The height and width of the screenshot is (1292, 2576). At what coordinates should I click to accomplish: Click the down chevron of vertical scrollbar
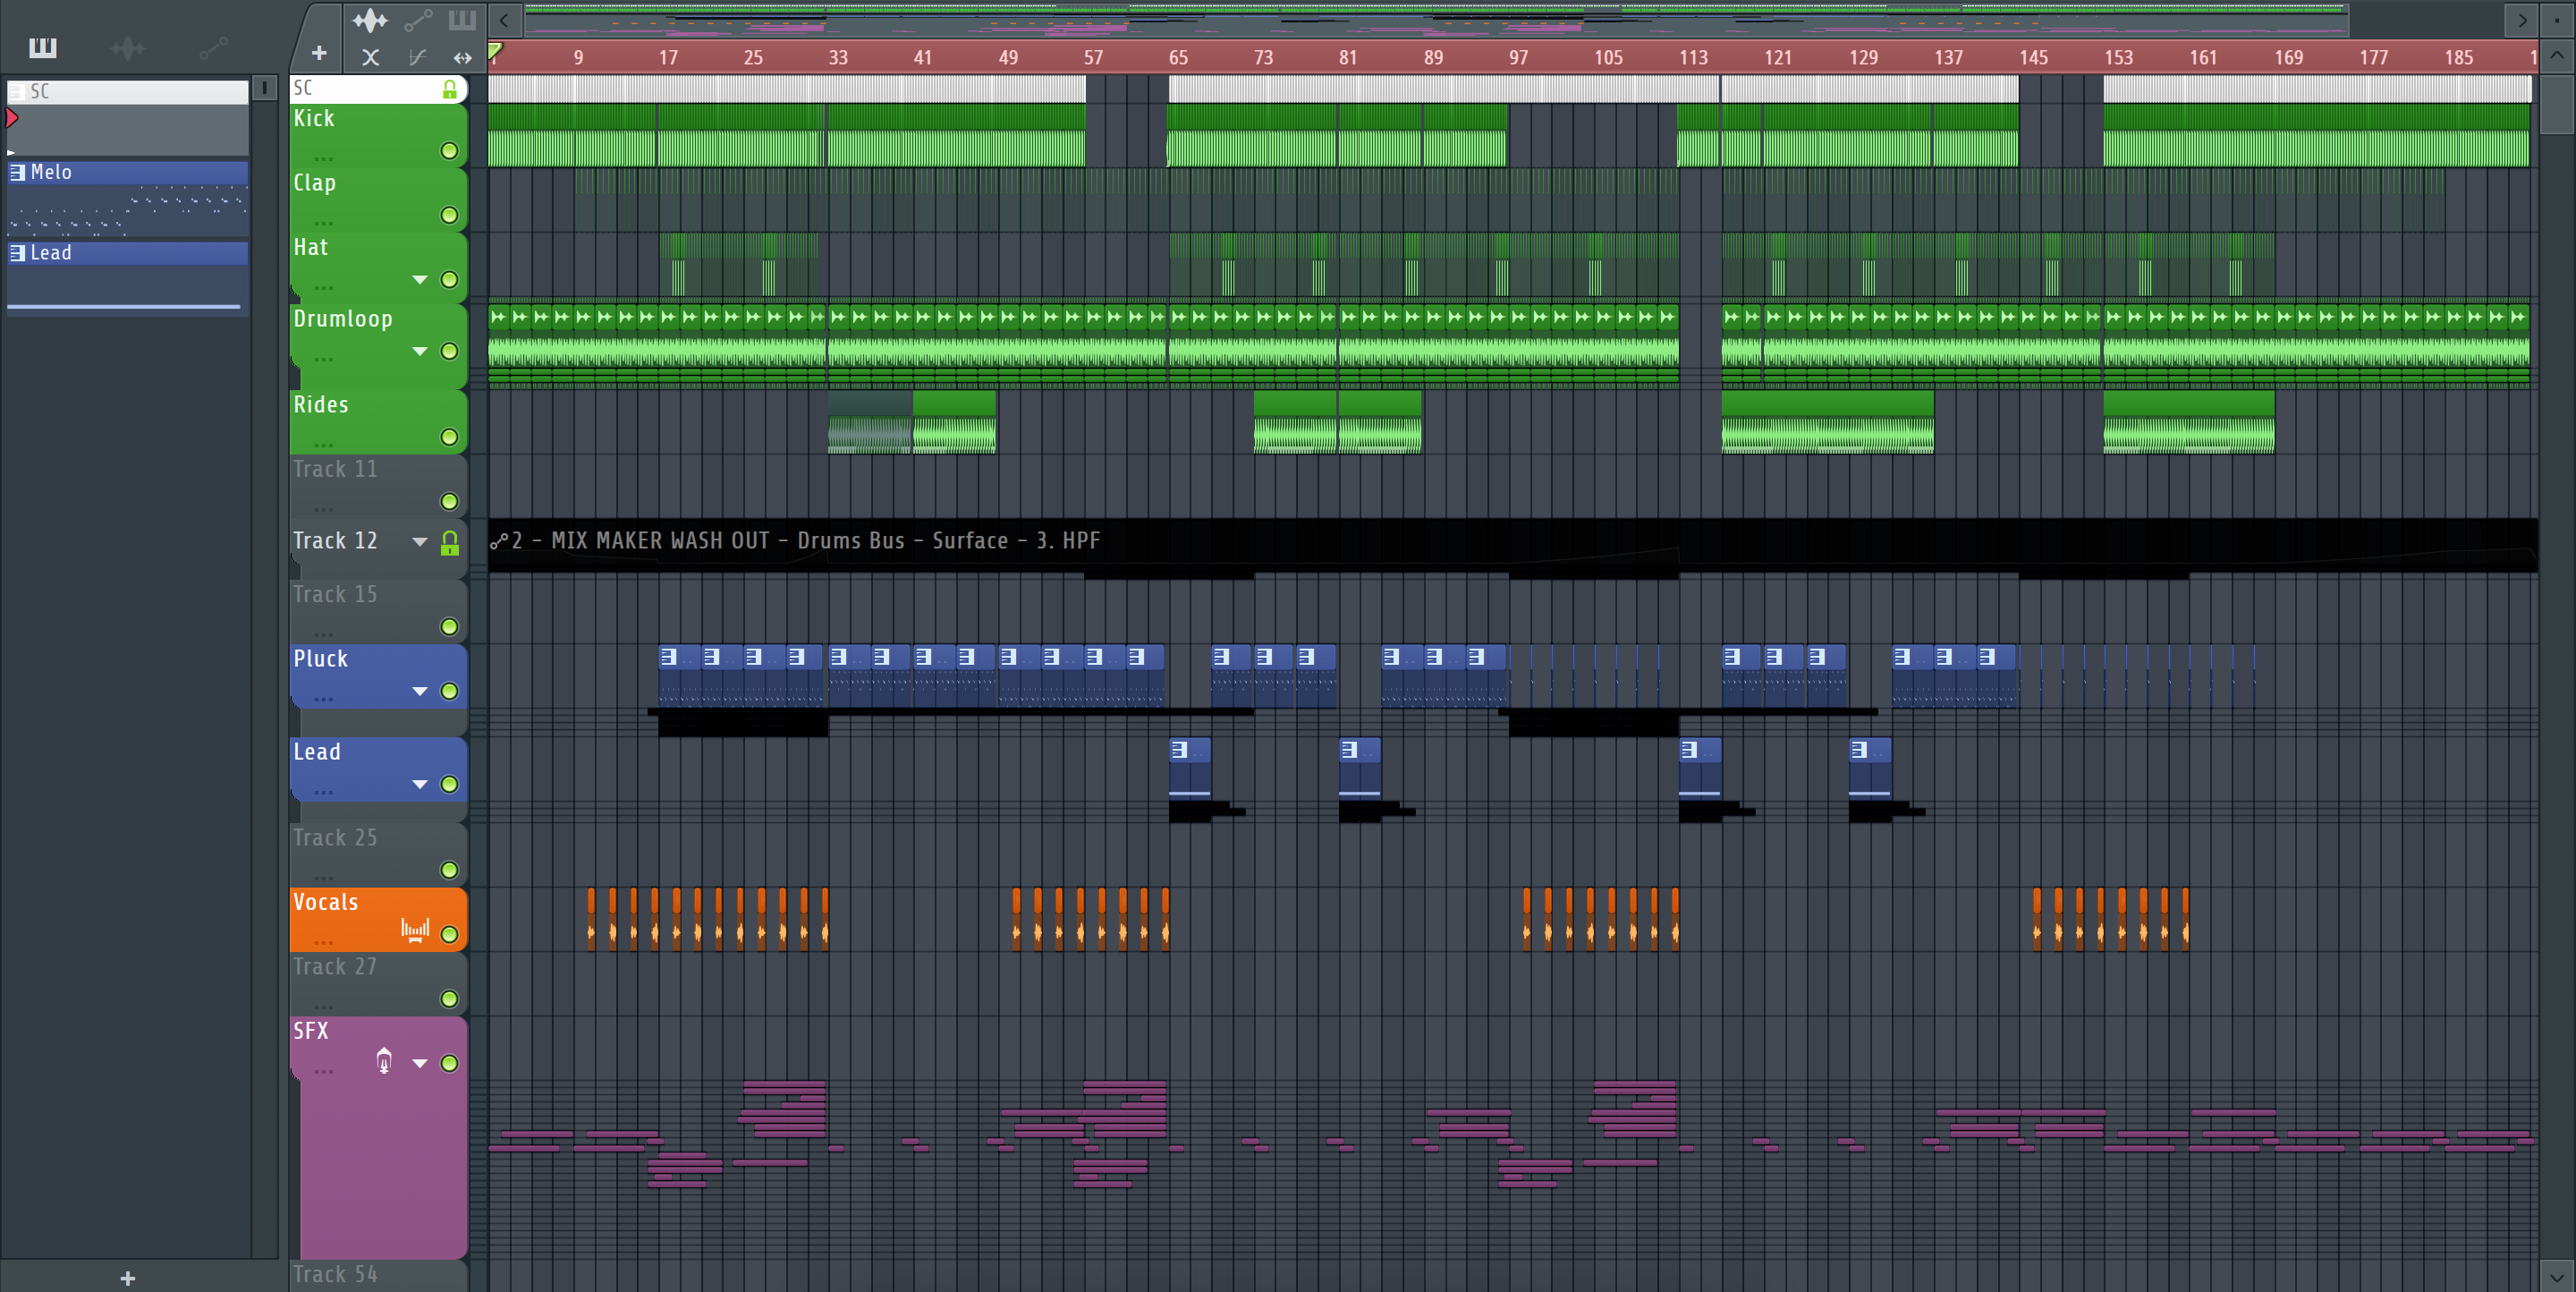[x=2557, y=1276]
